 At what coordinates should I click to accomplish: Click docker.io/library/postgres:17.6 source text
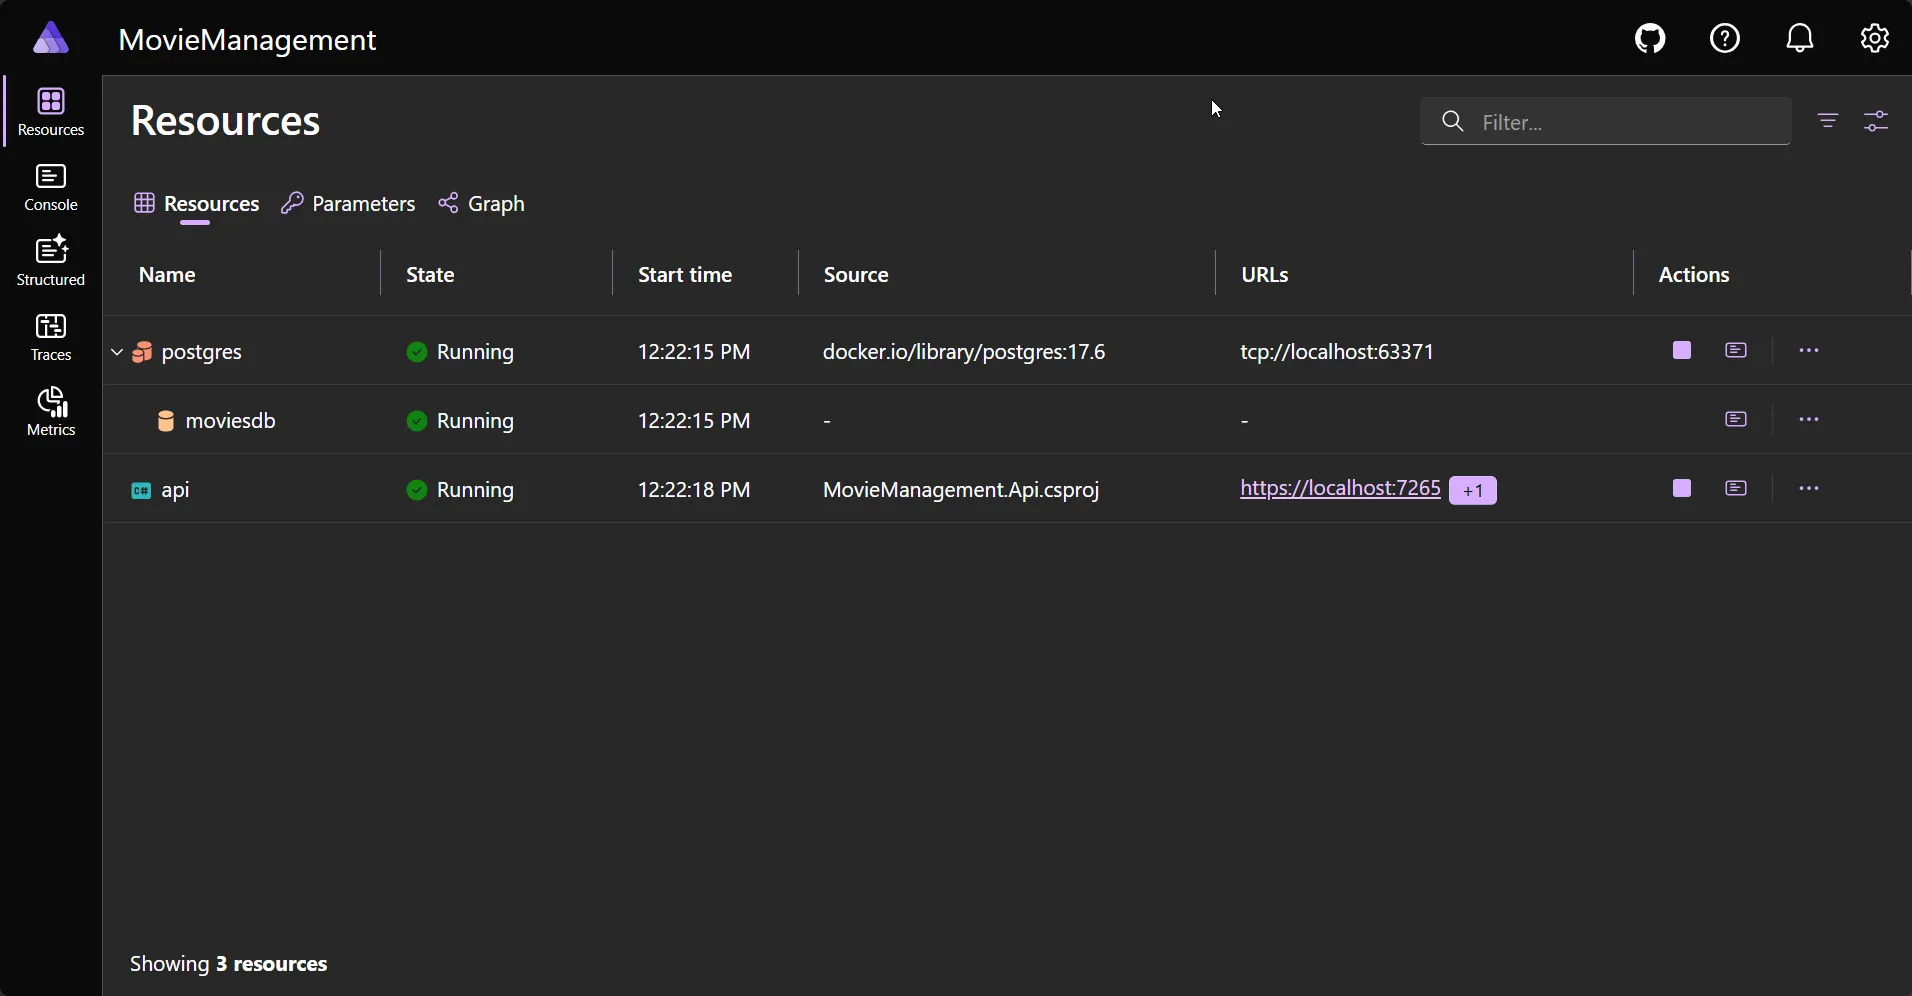(964, 352)
